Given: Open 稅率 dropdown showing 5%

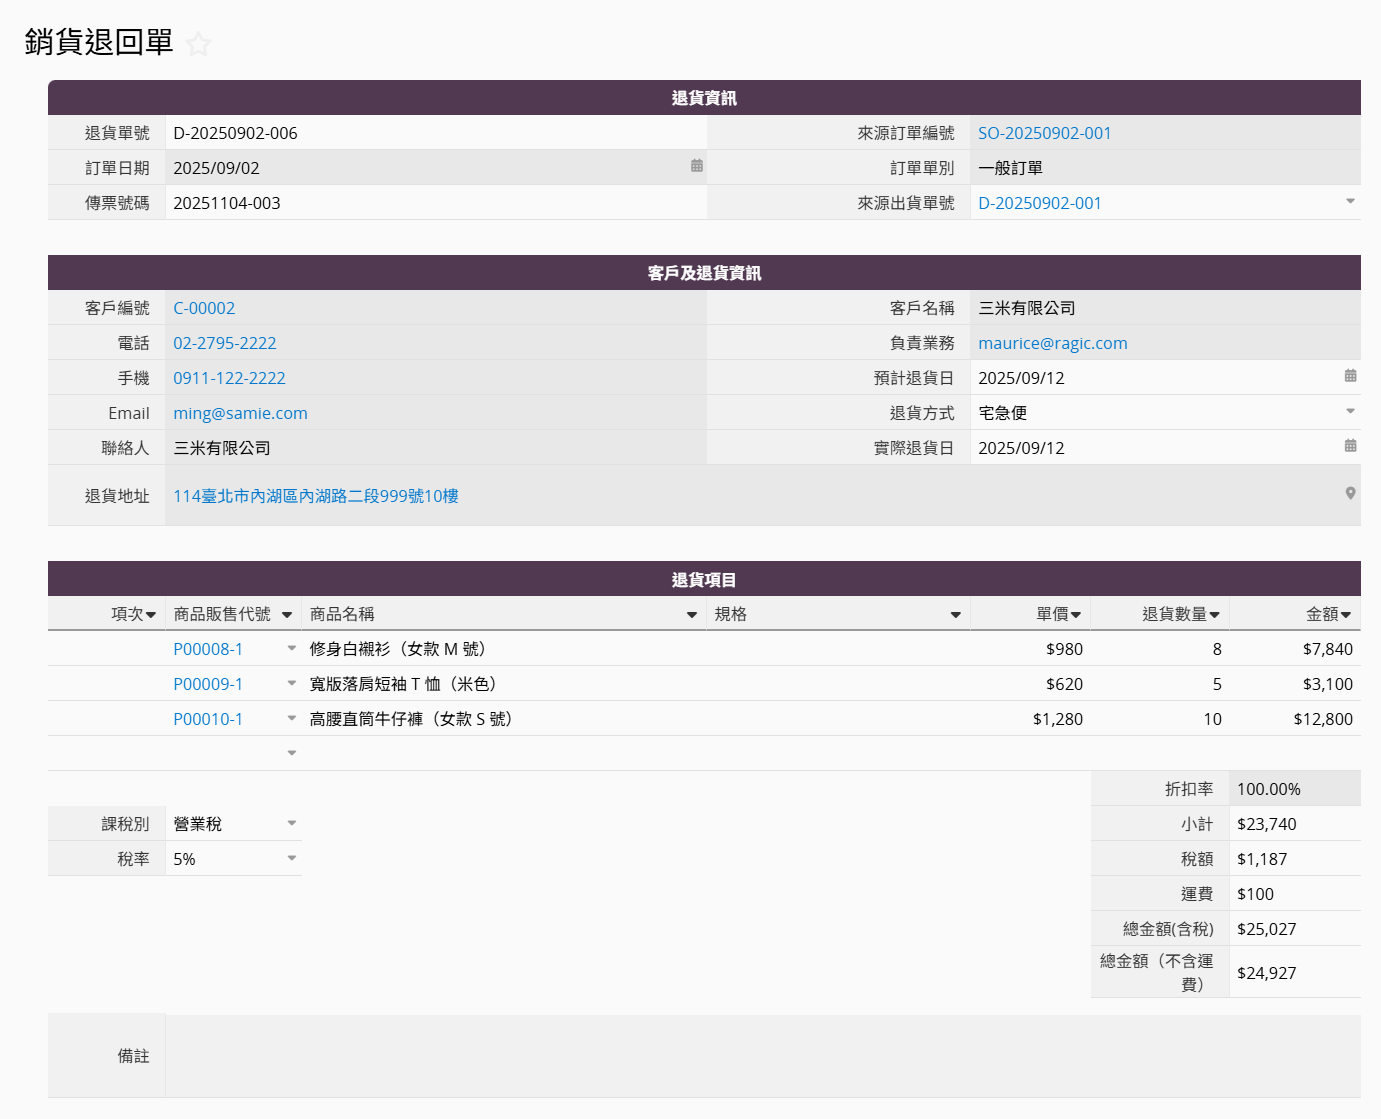Looking at the screenshot, I should click(x=292, y=859).
